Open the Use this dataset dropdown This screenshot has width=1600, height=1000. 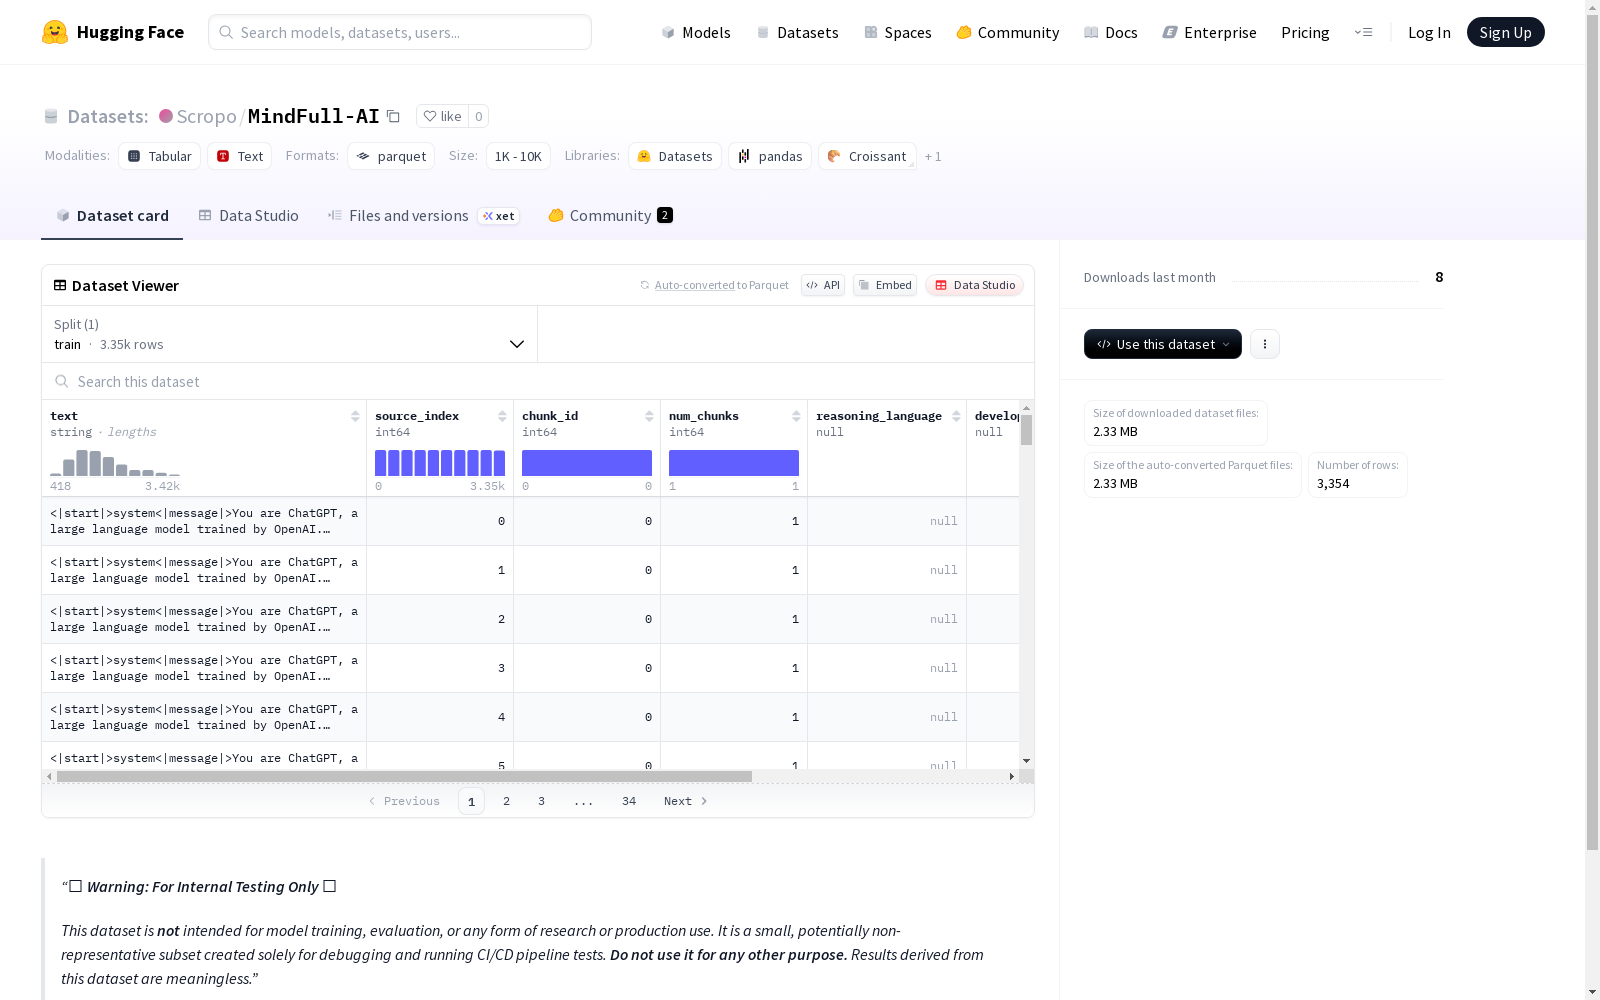[1163, 344]
